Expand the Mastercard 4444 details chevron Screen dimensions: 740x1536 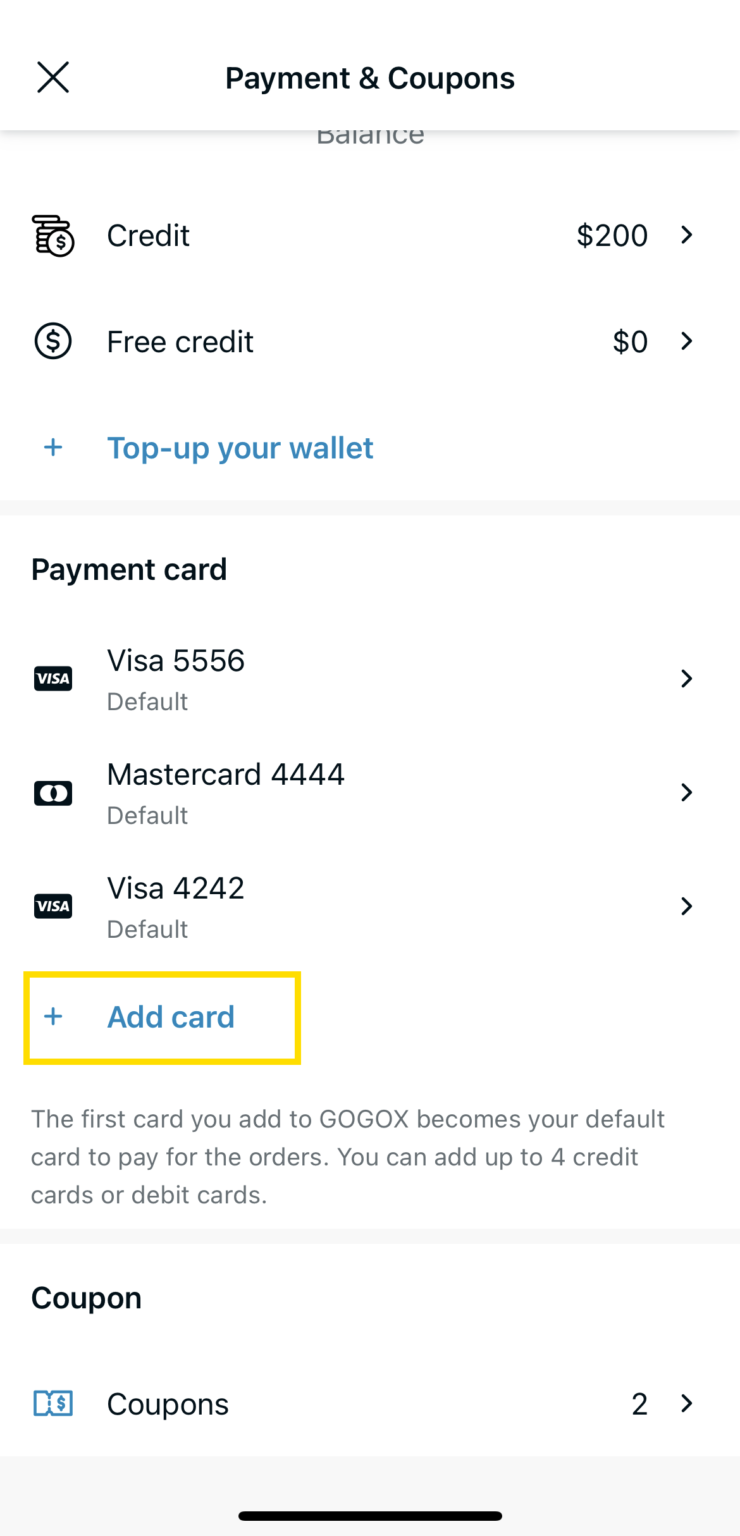(x=687, y=792)
